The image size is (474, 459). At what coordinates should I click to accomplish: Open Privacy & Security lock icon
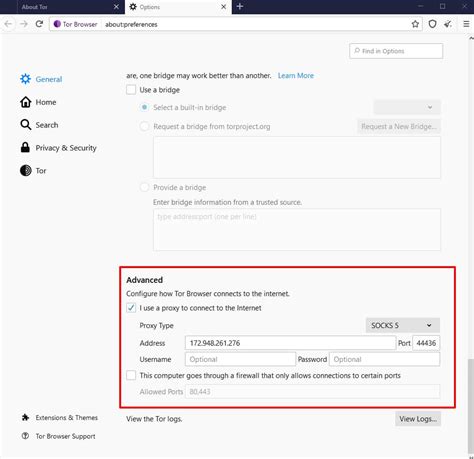[25, 147]
